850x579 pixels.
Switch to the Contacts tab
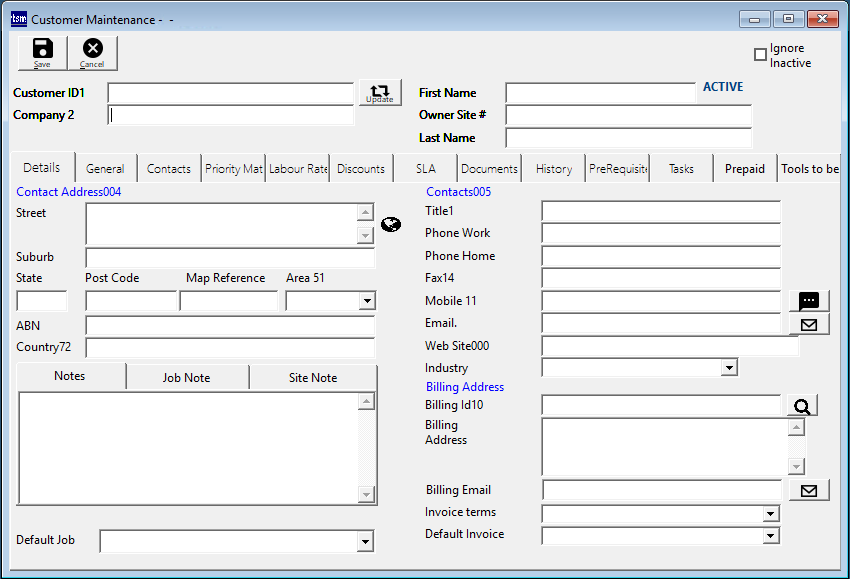pyautogui.click(x=169, y=169)
